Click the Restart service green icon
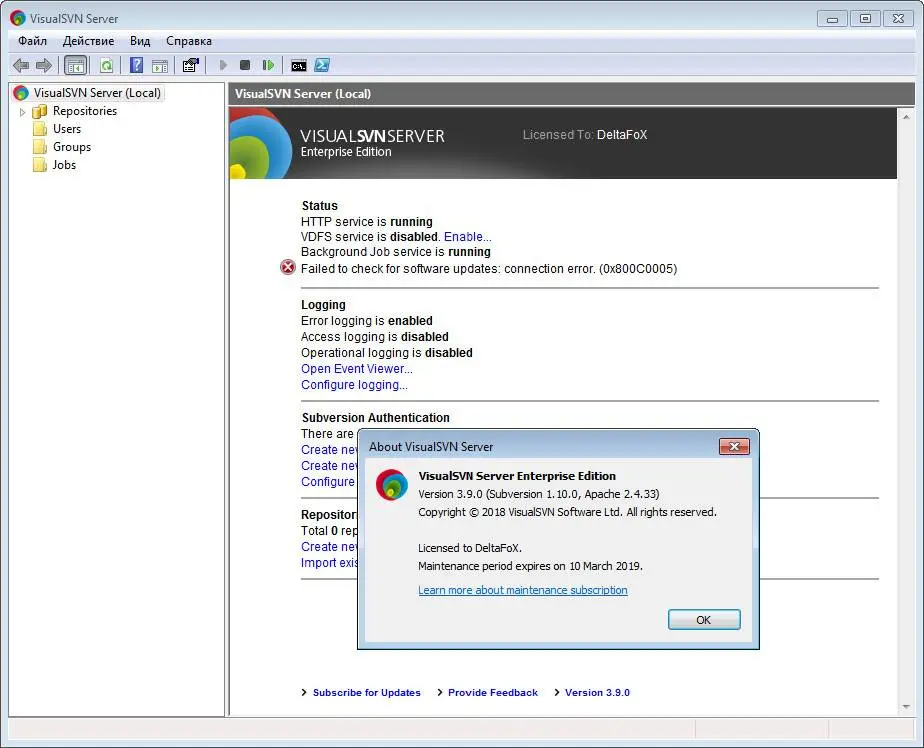The width and height of the screenshot is (924, 748). pos(268,65)
